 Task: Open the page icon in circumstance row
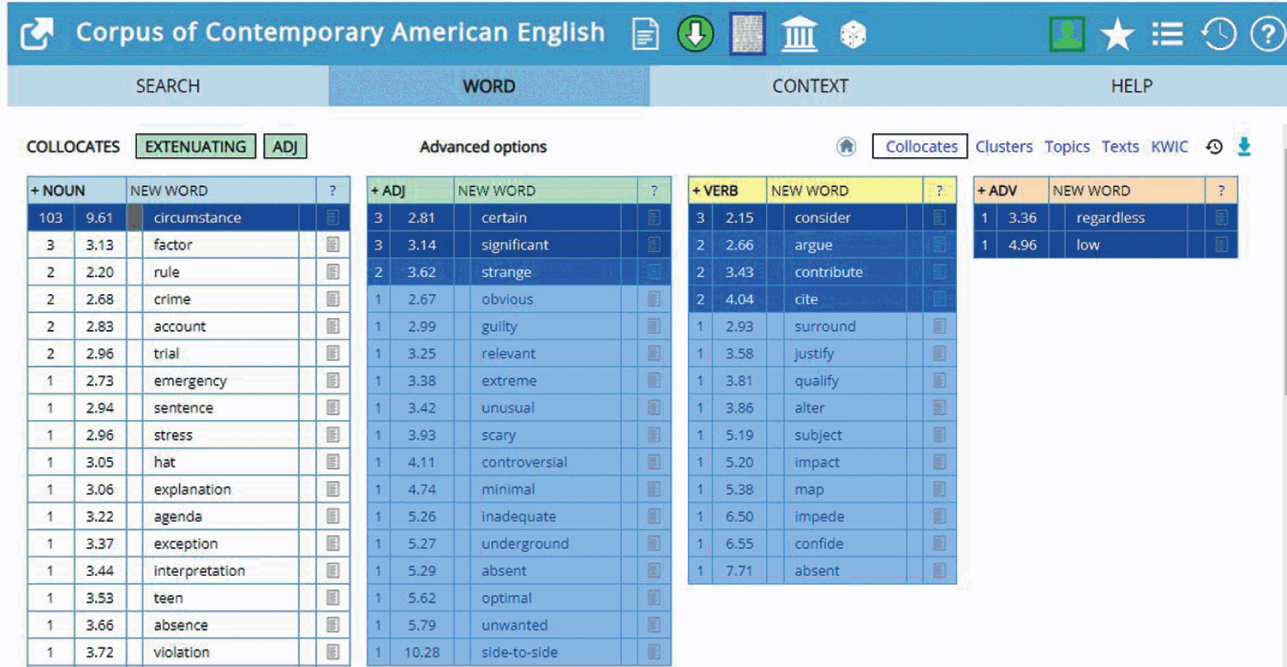(333, 217)
